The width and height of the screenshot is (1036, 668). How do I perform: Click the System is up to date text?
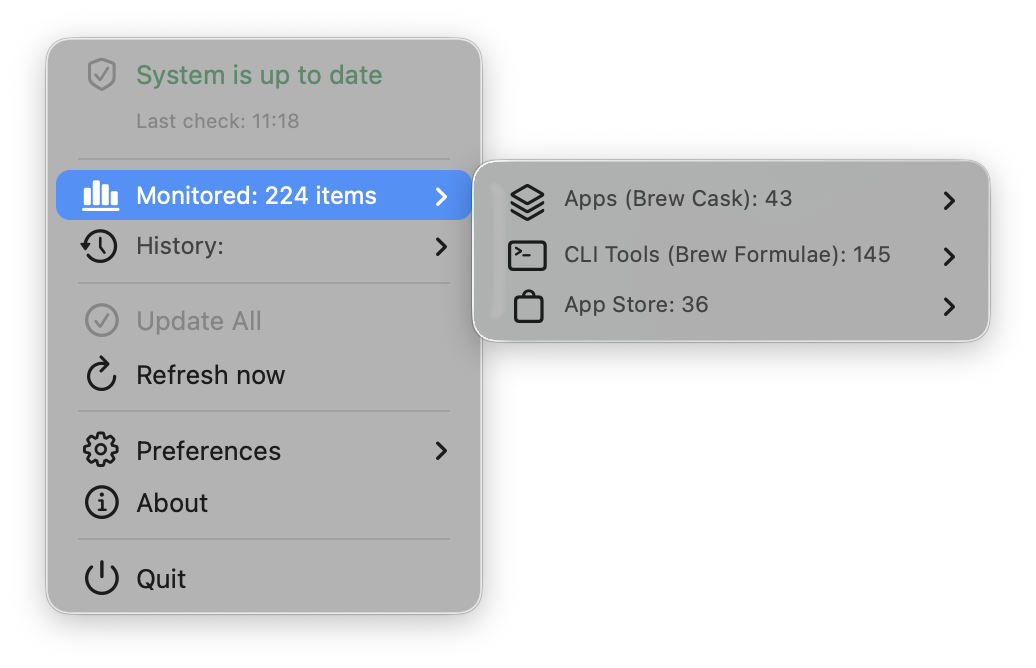click(259, 75)
